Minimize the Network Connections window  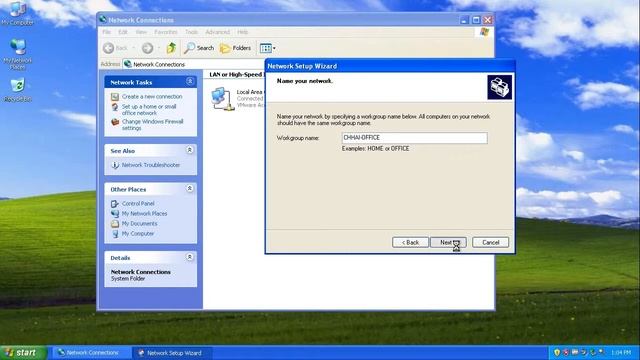point(464,20)
